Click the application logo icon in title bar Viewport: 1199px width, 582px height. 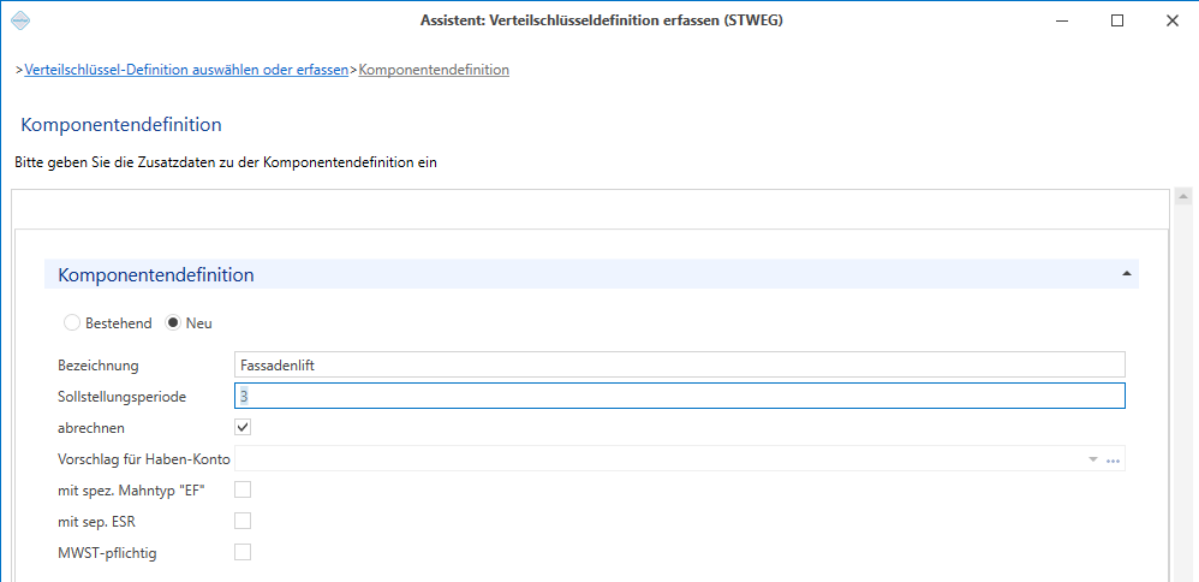click(x=21, y=21)
